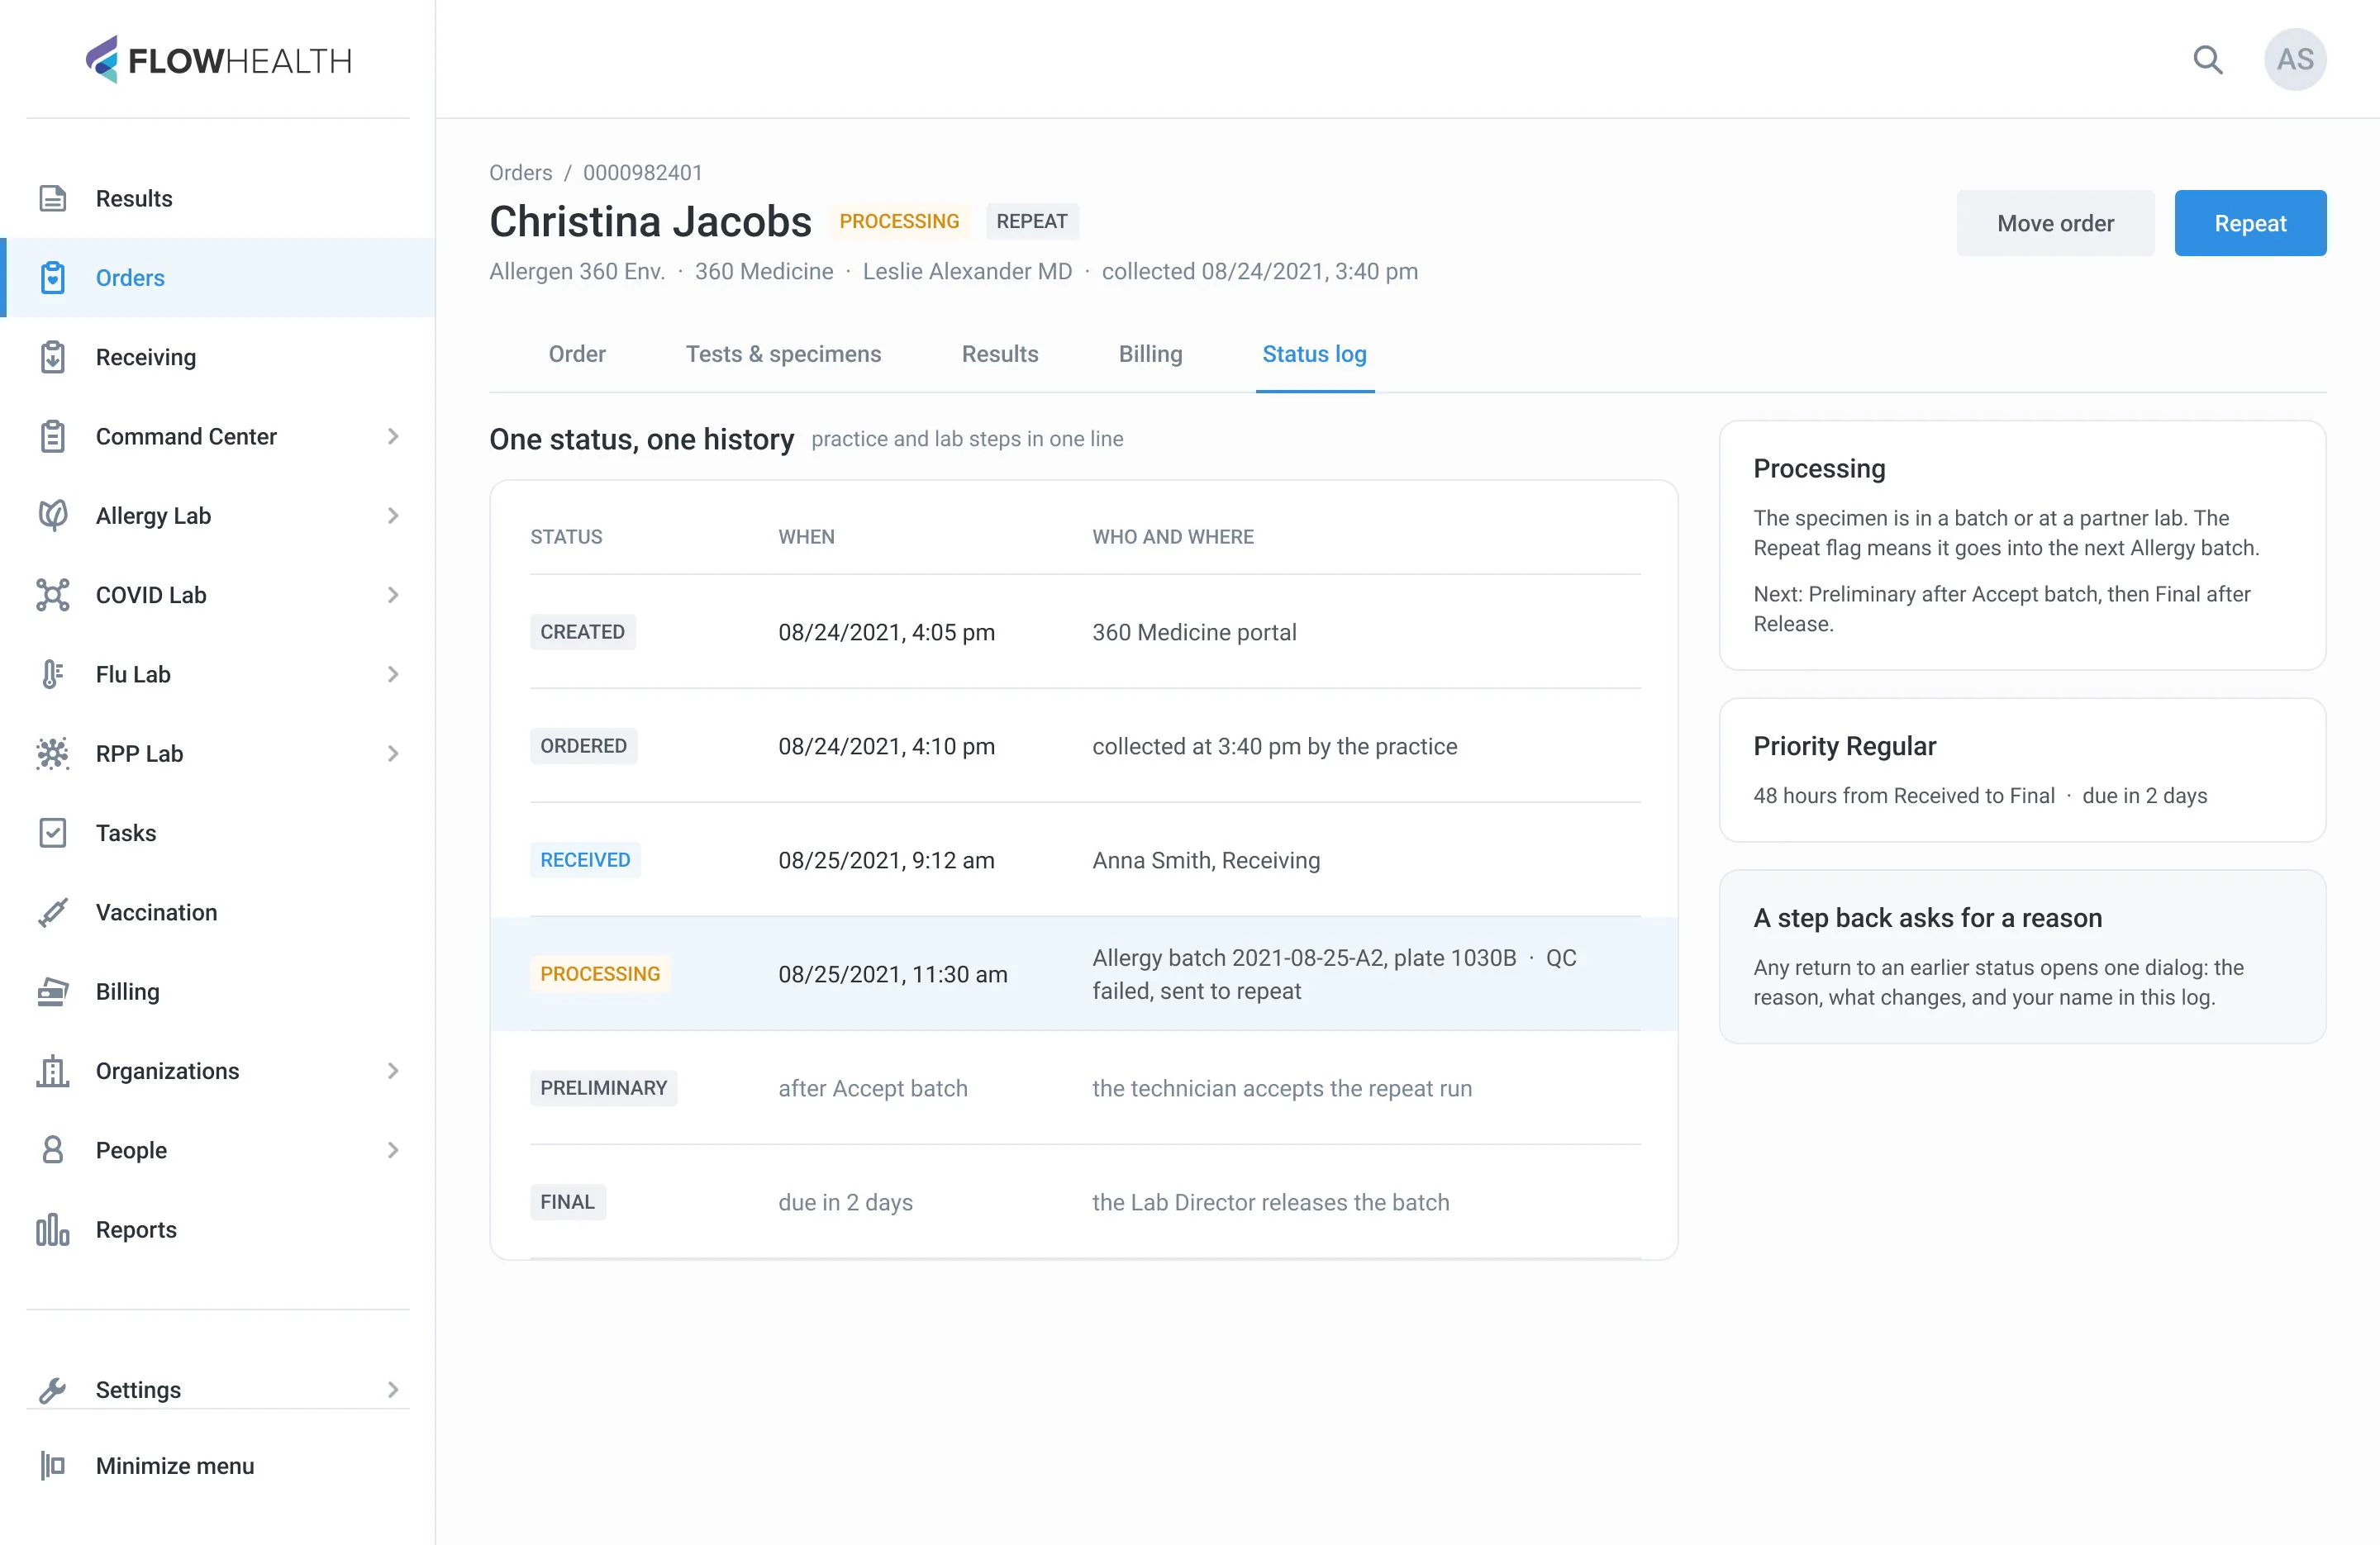Click the Billing icon in sidebar
The width and height of the screenshot is (2380, 1545).
pos(53,991)
